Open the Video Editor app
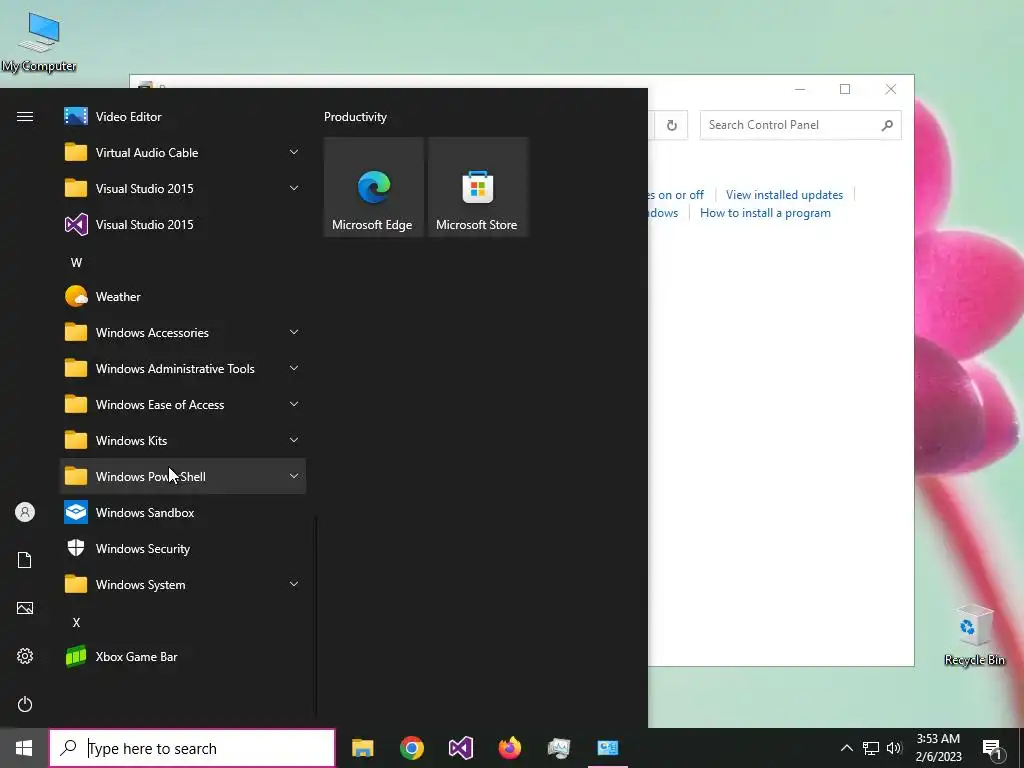Image resolution: width=1024 pixels, height=768 pixels. pos(183,117)
